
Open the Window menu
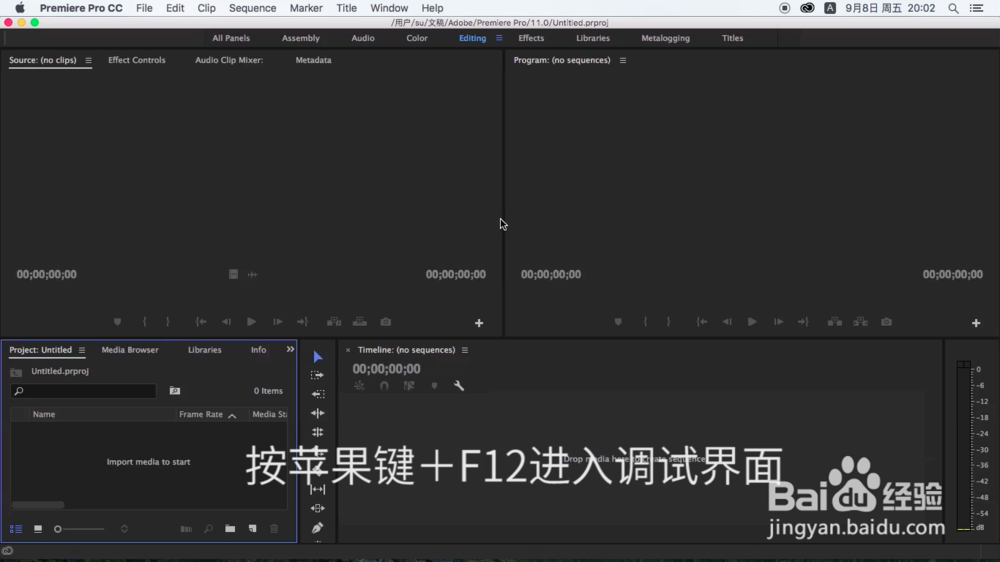tap(389, 8)
